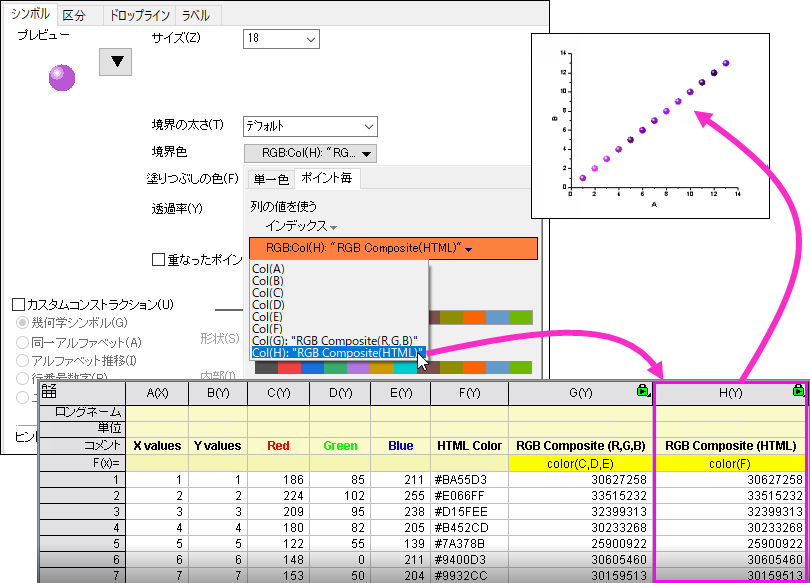
Task: Select the 単一色 fill color tab
Action: pos(271,179)
